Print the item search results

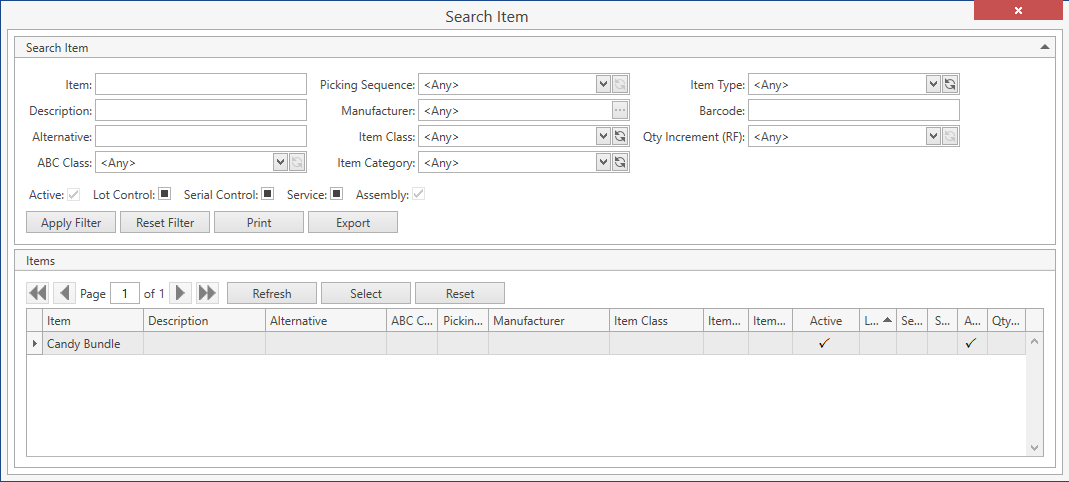[x=259, y=222]
